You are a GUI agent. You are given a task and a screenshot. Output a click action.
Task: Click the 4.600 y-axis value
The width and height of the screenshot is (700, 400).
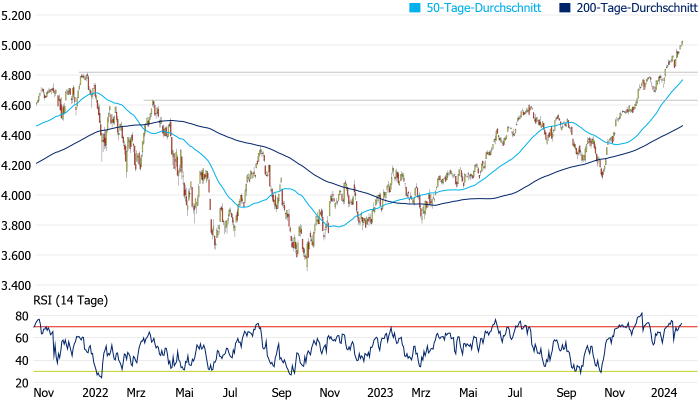pyautogui.click(x=16, y=105)
